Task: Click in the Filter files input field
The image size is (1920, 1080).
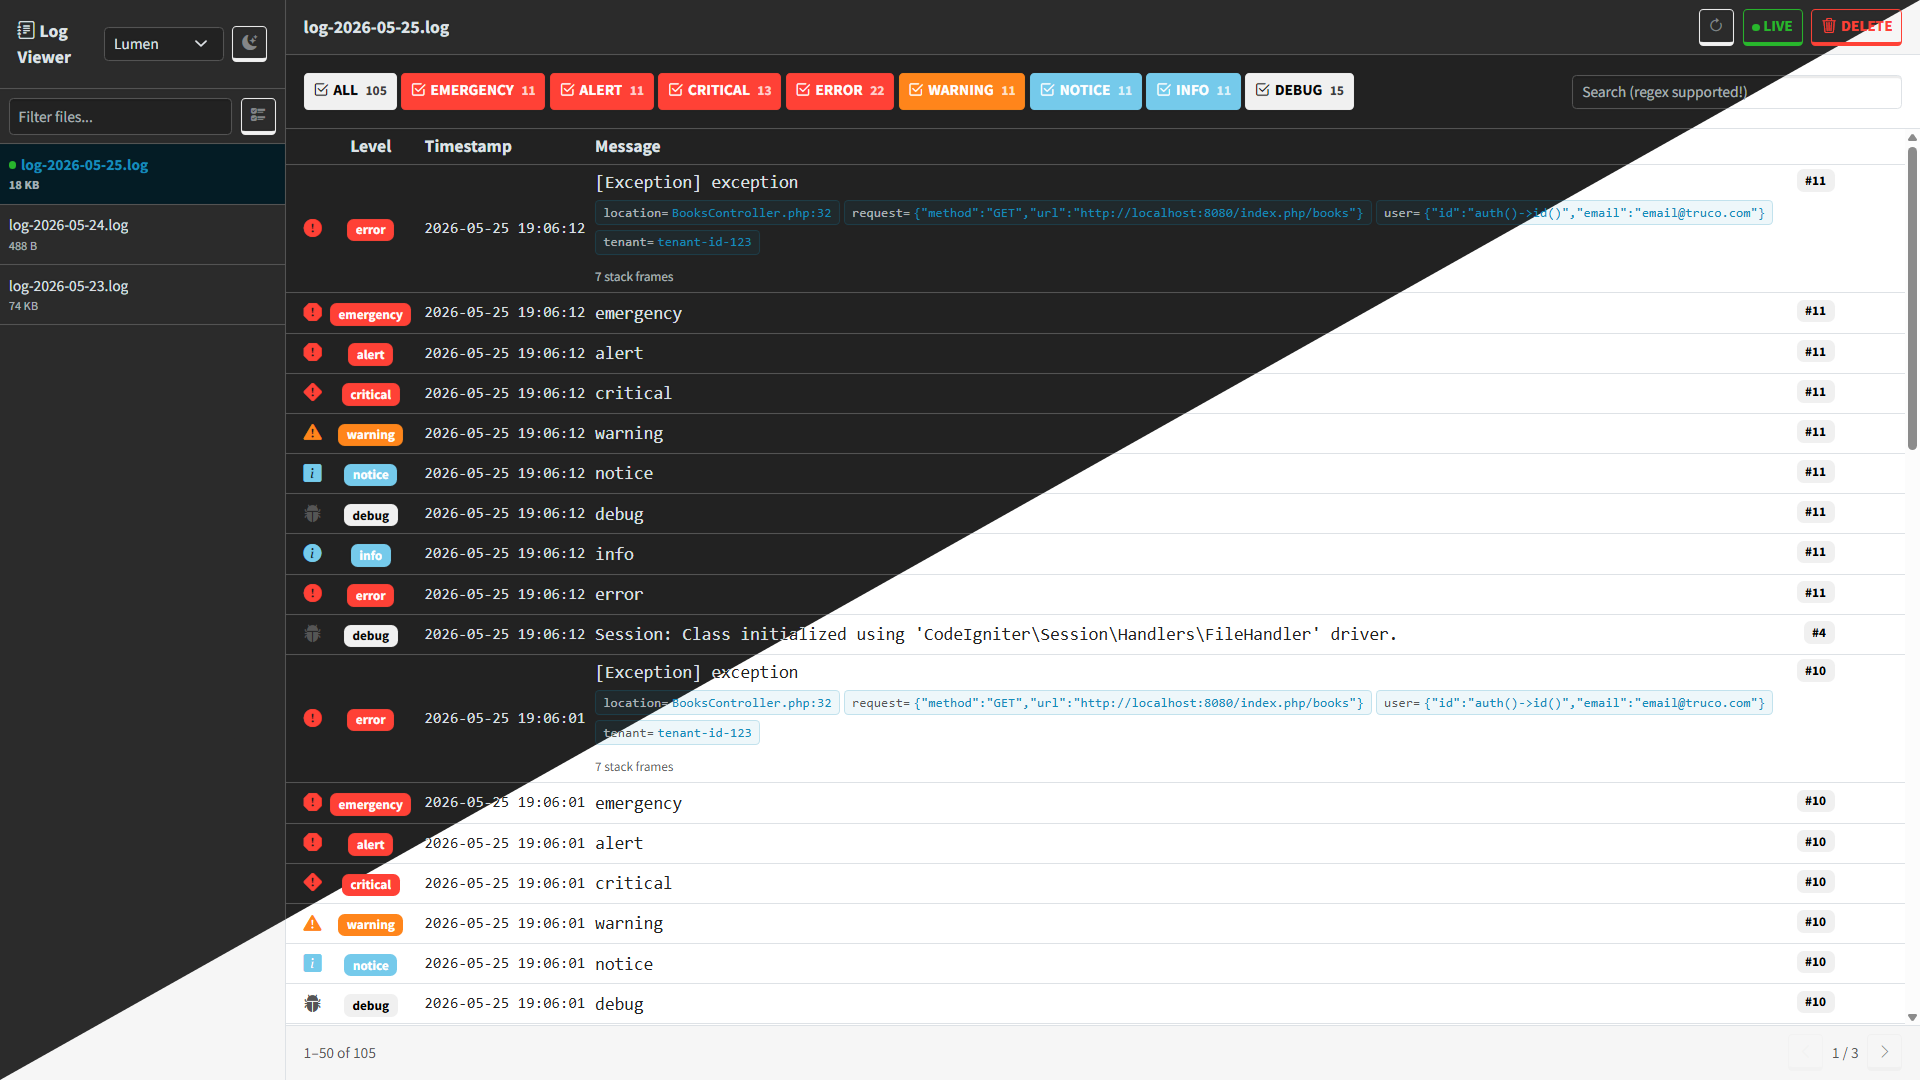Action: coord(120,116)
